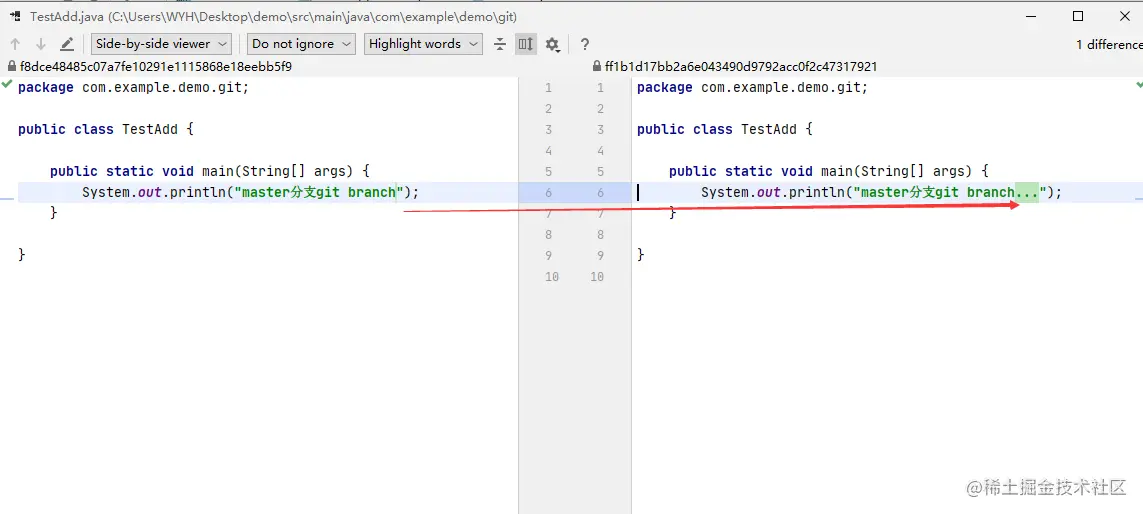Click left revision hash f8dce48485c07a7fe10291e1115868e18eebb5f9

[x=156, y=66]
